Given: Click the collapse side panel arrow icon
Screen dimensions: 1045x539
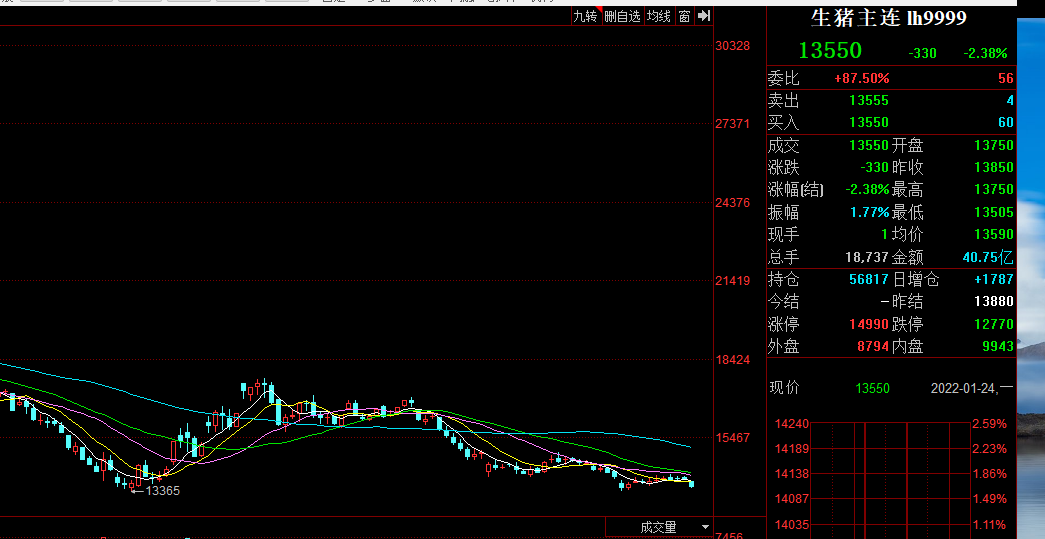Looking at the screenshot, I should click(x=704, y=16).
